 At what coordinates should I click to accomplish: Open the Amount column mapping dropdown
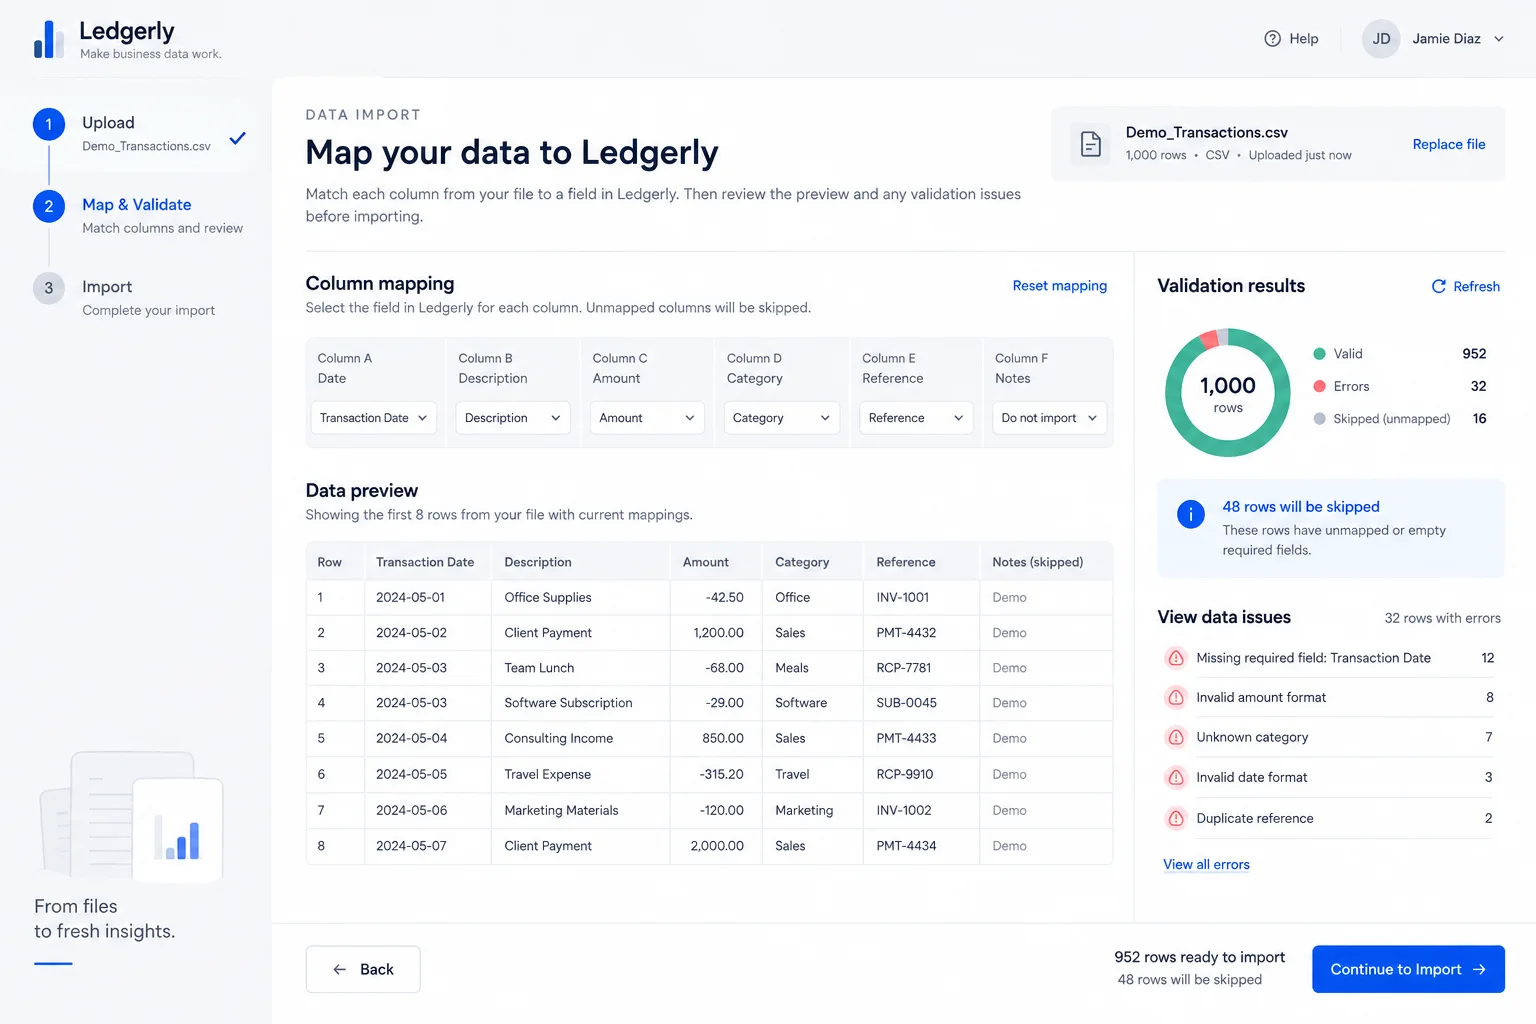click(647, 418)
